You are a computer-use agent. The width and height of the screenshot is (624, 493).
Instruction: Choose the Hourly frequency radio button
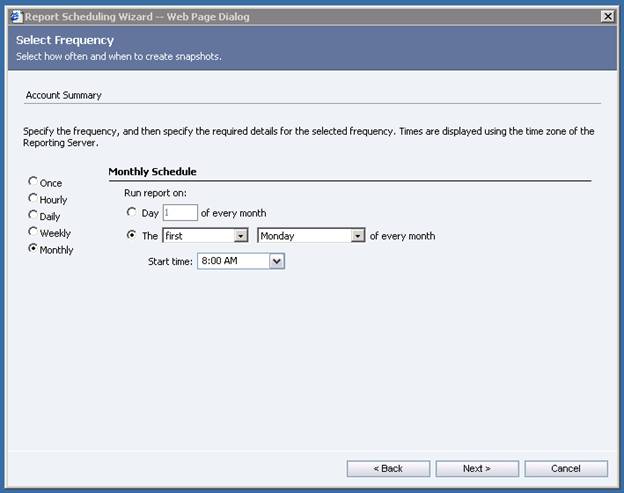(33, 199)
